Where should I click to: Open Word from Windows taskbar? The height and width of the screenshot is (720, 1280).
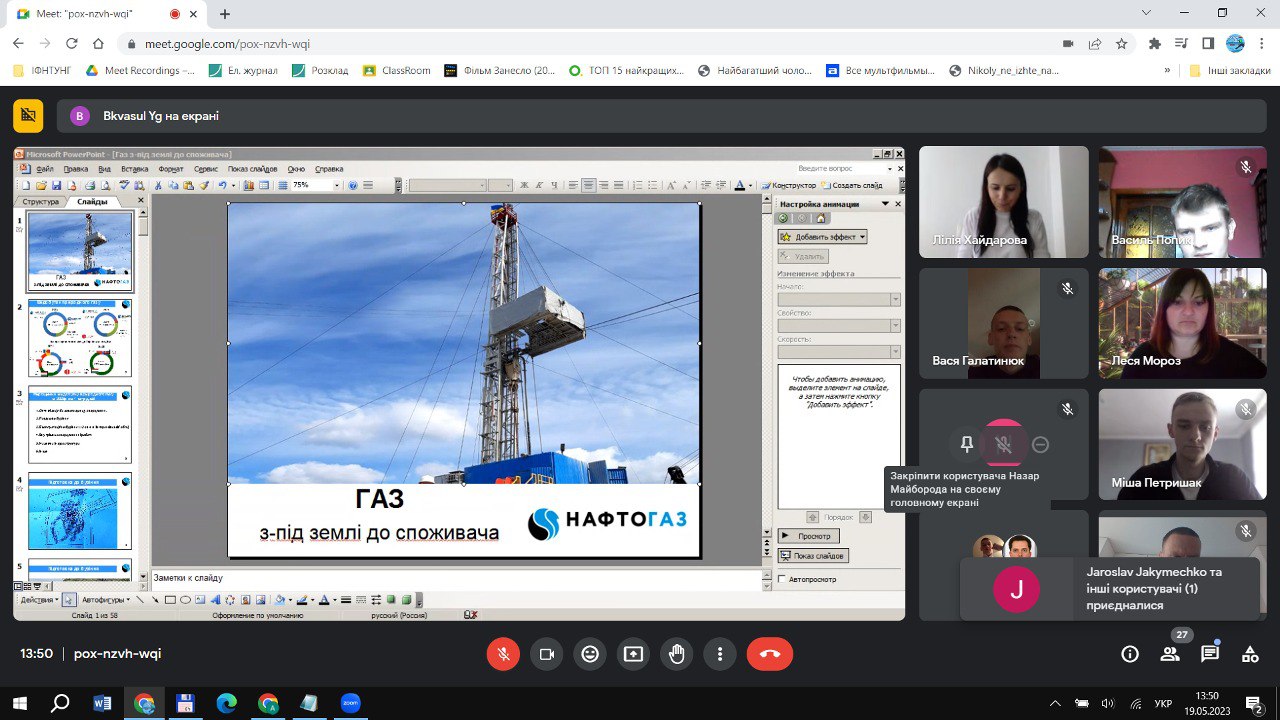coord(102,703)
